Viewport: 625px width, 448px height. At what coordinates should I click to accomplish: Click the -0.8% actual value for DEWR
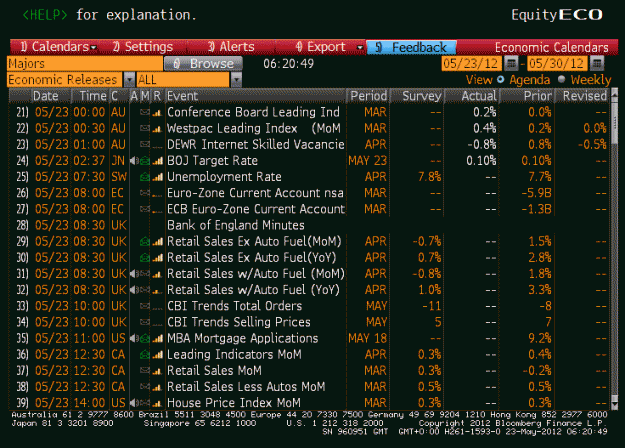point(482,145)
